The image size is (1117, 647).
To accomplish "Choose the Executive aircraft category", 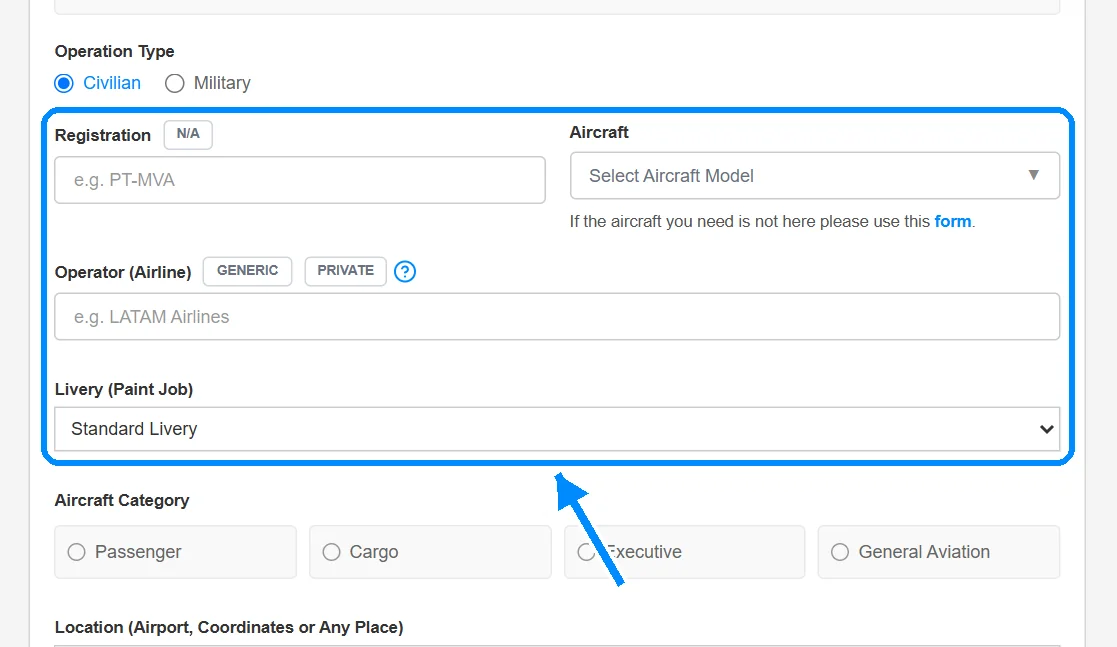I will tap(685, 552).
